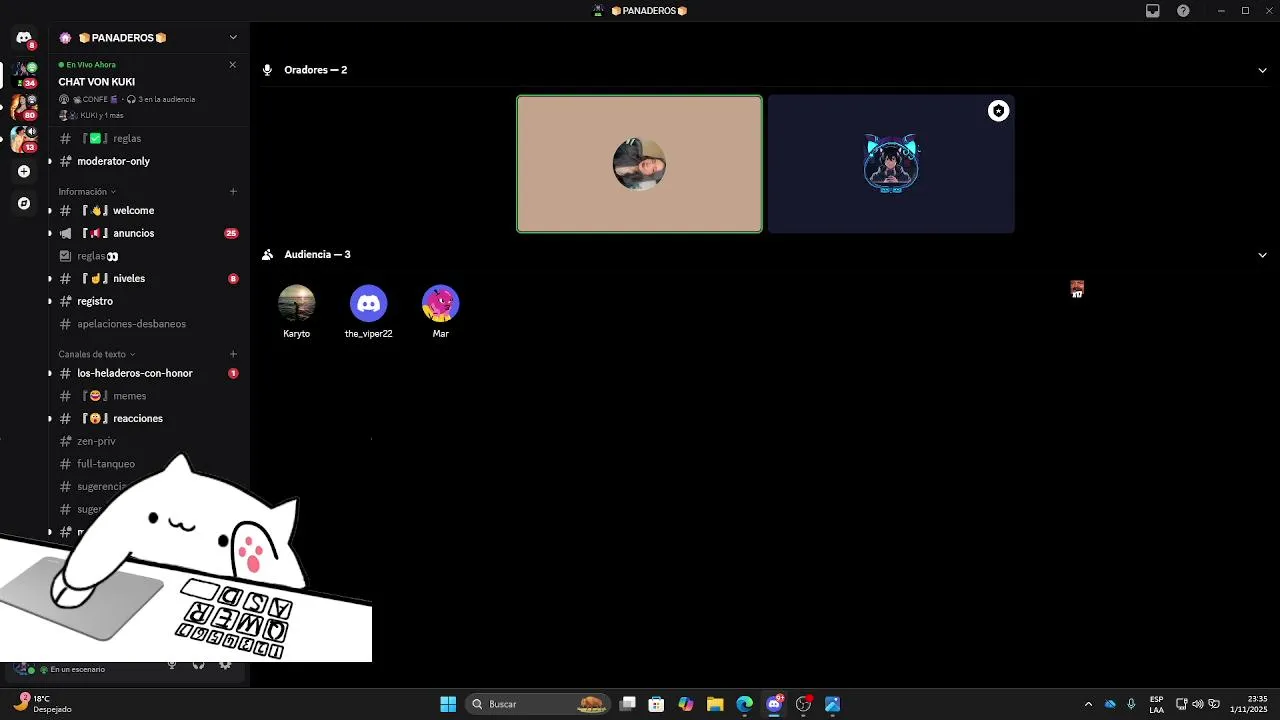Open the welcome channel
The image size is (1280, 720).
coord(148,210)
